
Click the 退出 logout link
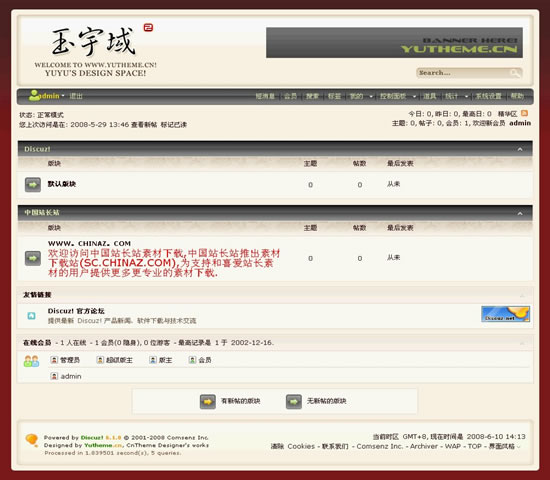point(76,96)
